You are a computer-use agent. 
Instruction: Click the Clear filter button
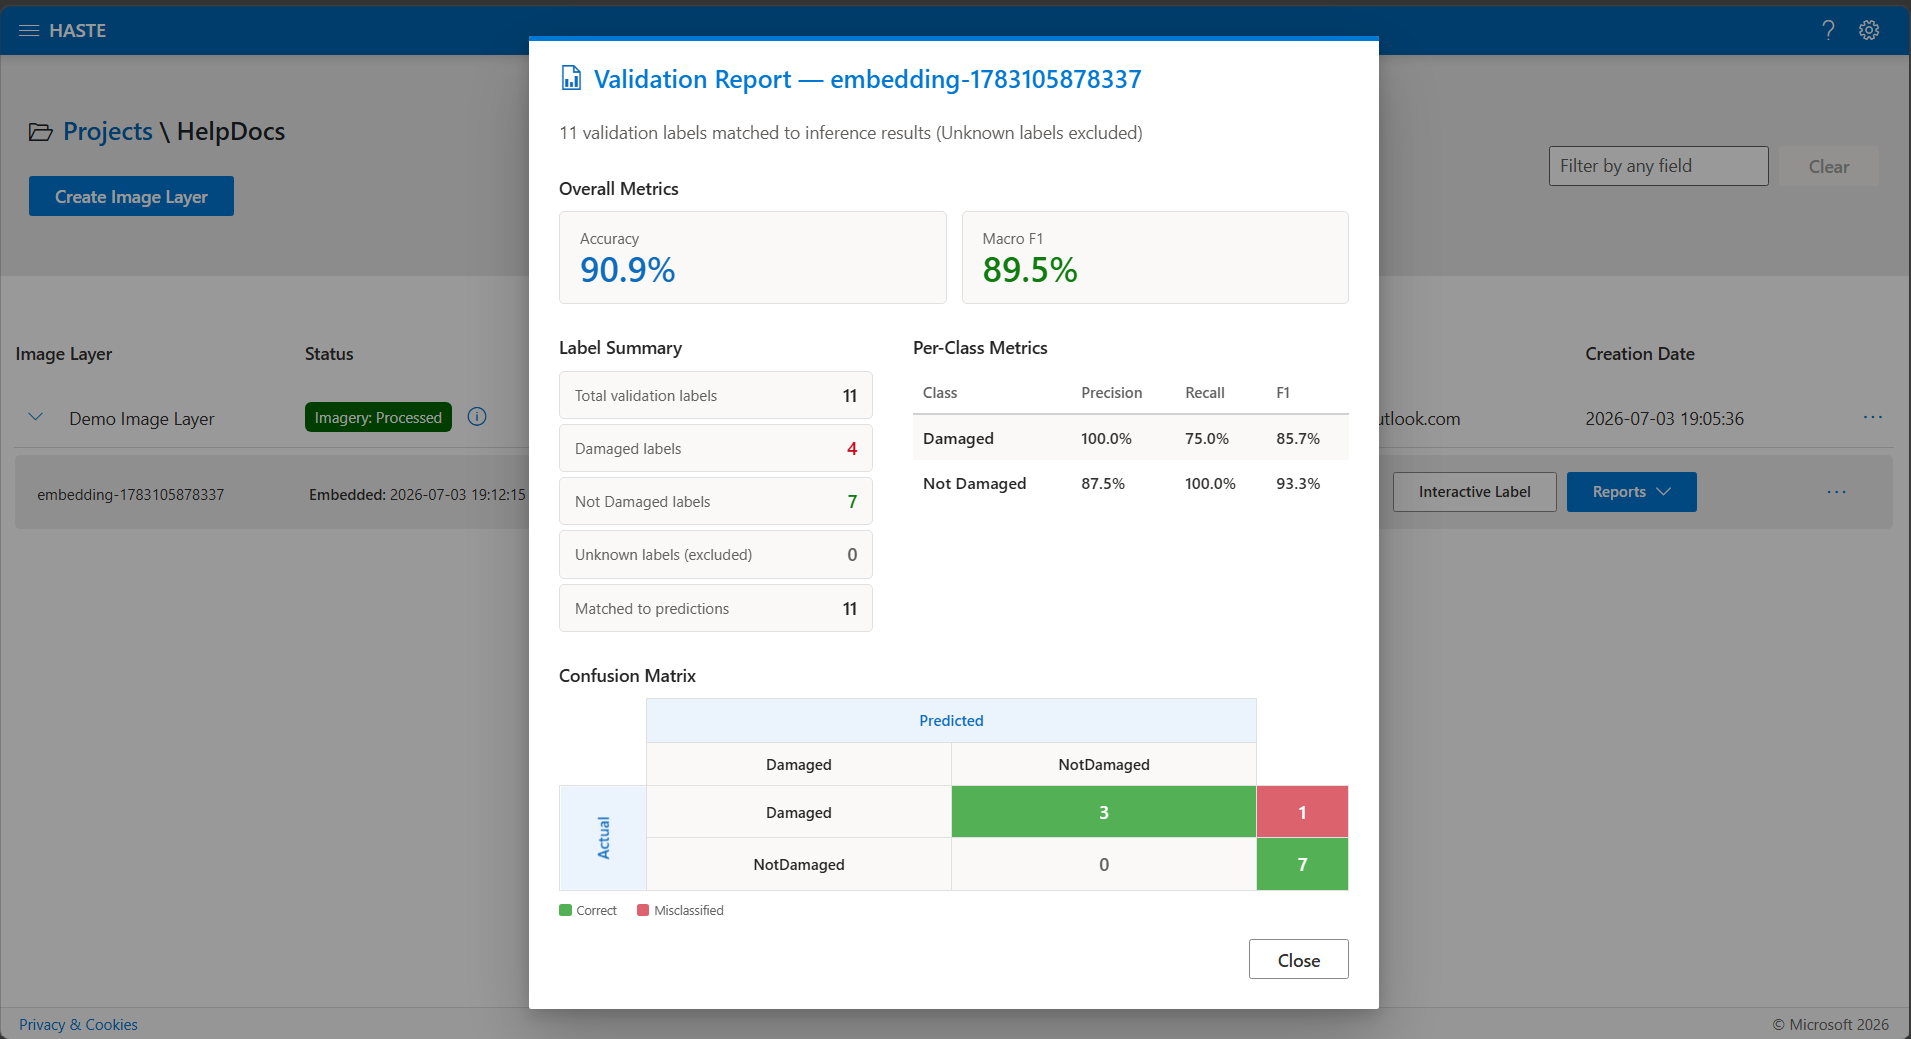click(1828, 166)
